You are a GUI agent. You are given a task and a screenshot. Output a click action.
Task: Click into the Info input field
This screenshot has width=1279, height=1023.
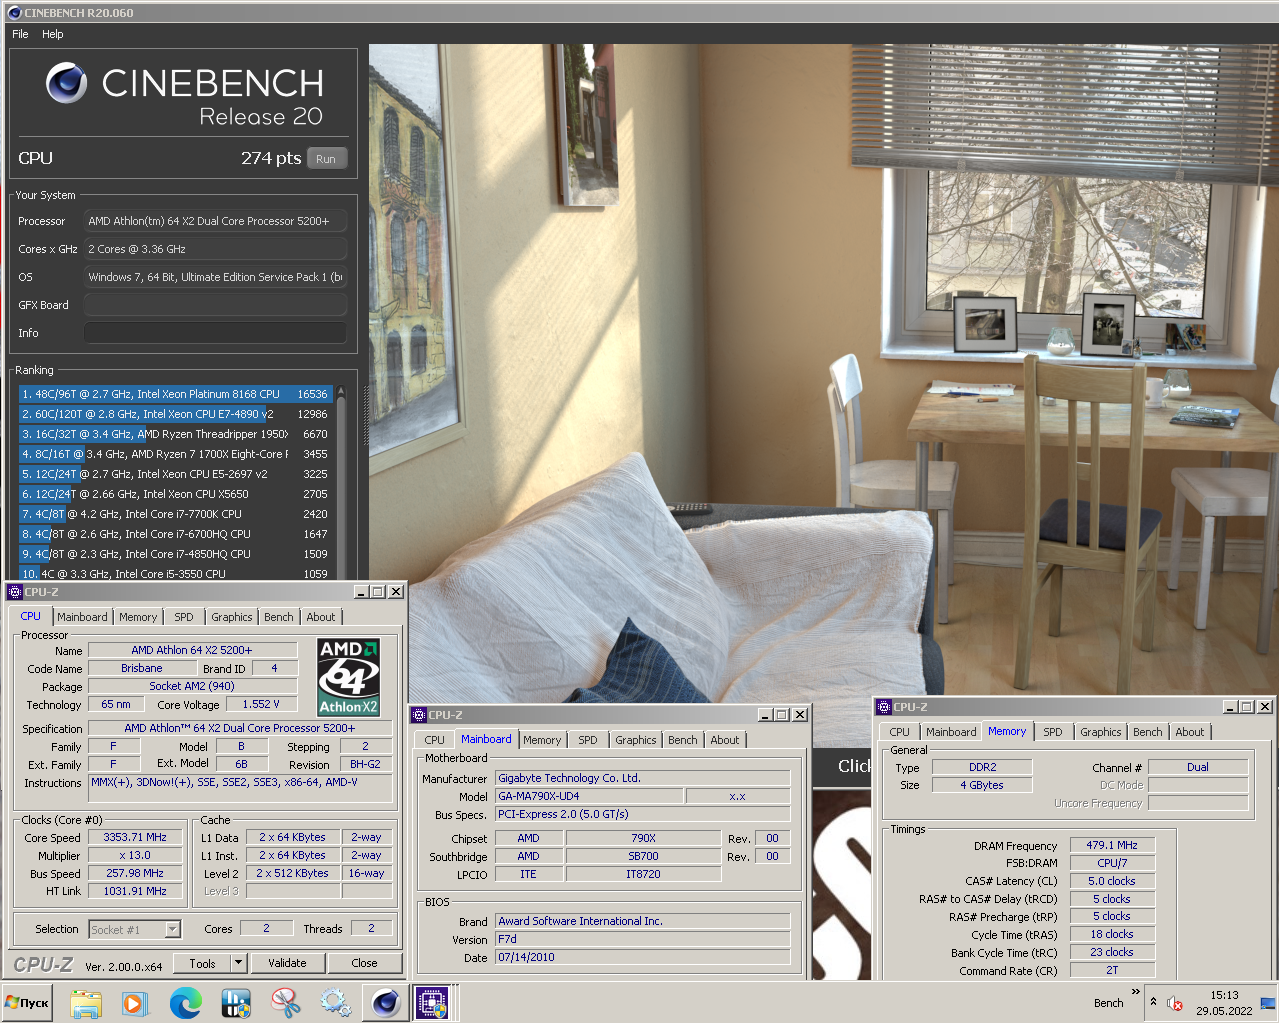215,333
